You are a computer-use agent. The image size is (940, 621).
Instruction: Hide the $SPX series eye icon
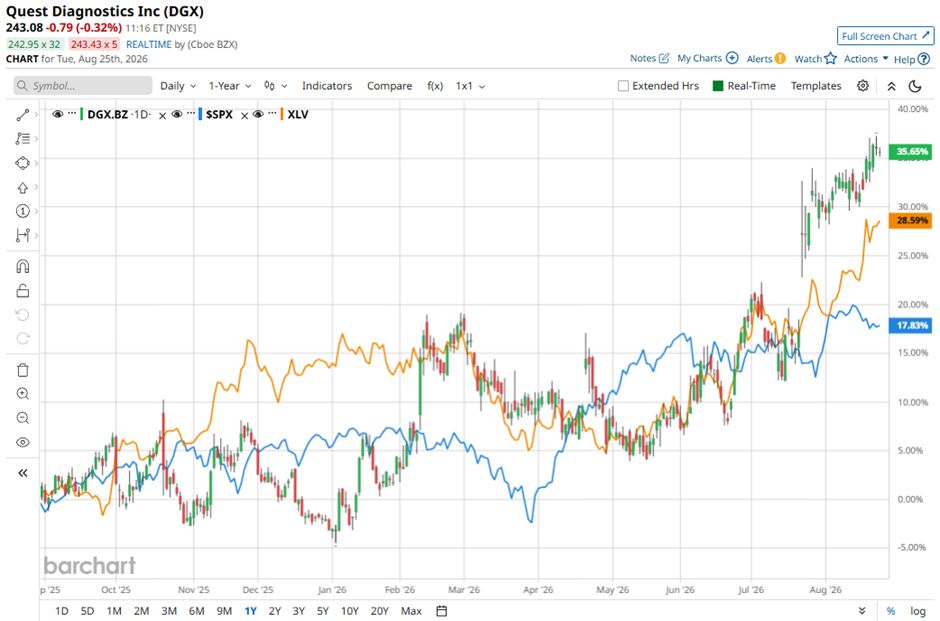point(177,114)
